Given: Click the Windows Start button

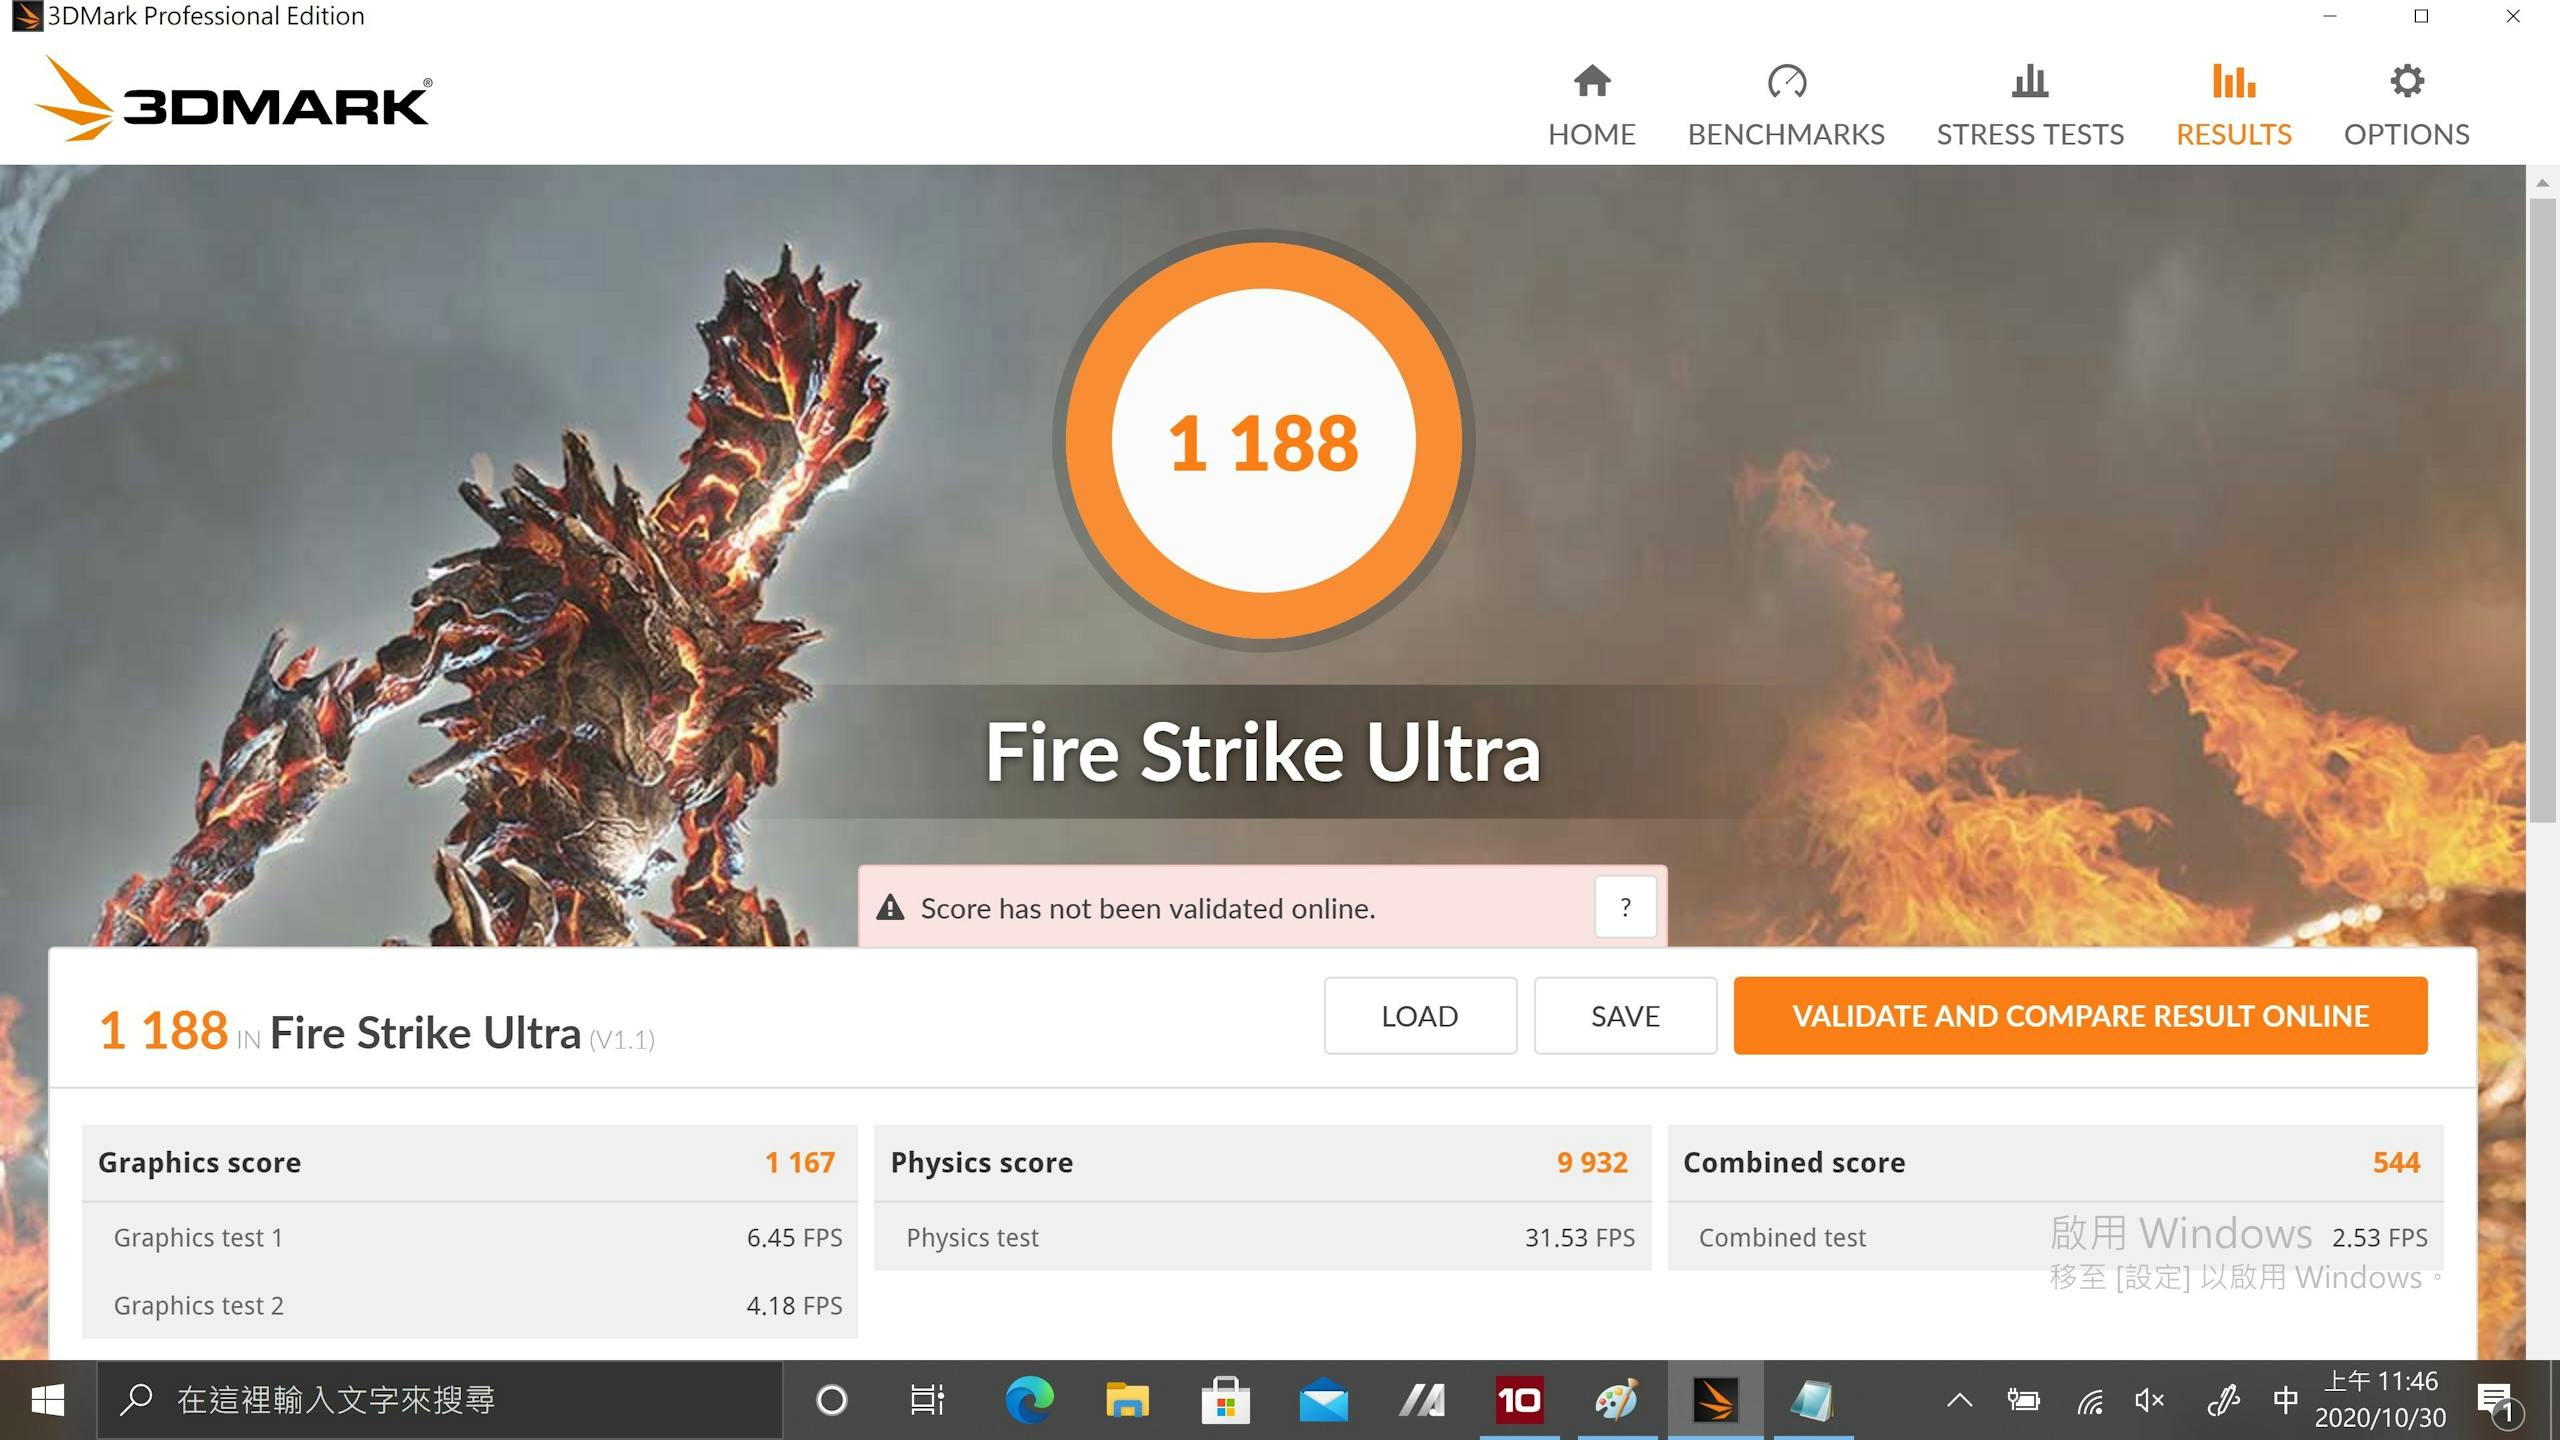Looking at the screenshot, I should pos(47,1400).
